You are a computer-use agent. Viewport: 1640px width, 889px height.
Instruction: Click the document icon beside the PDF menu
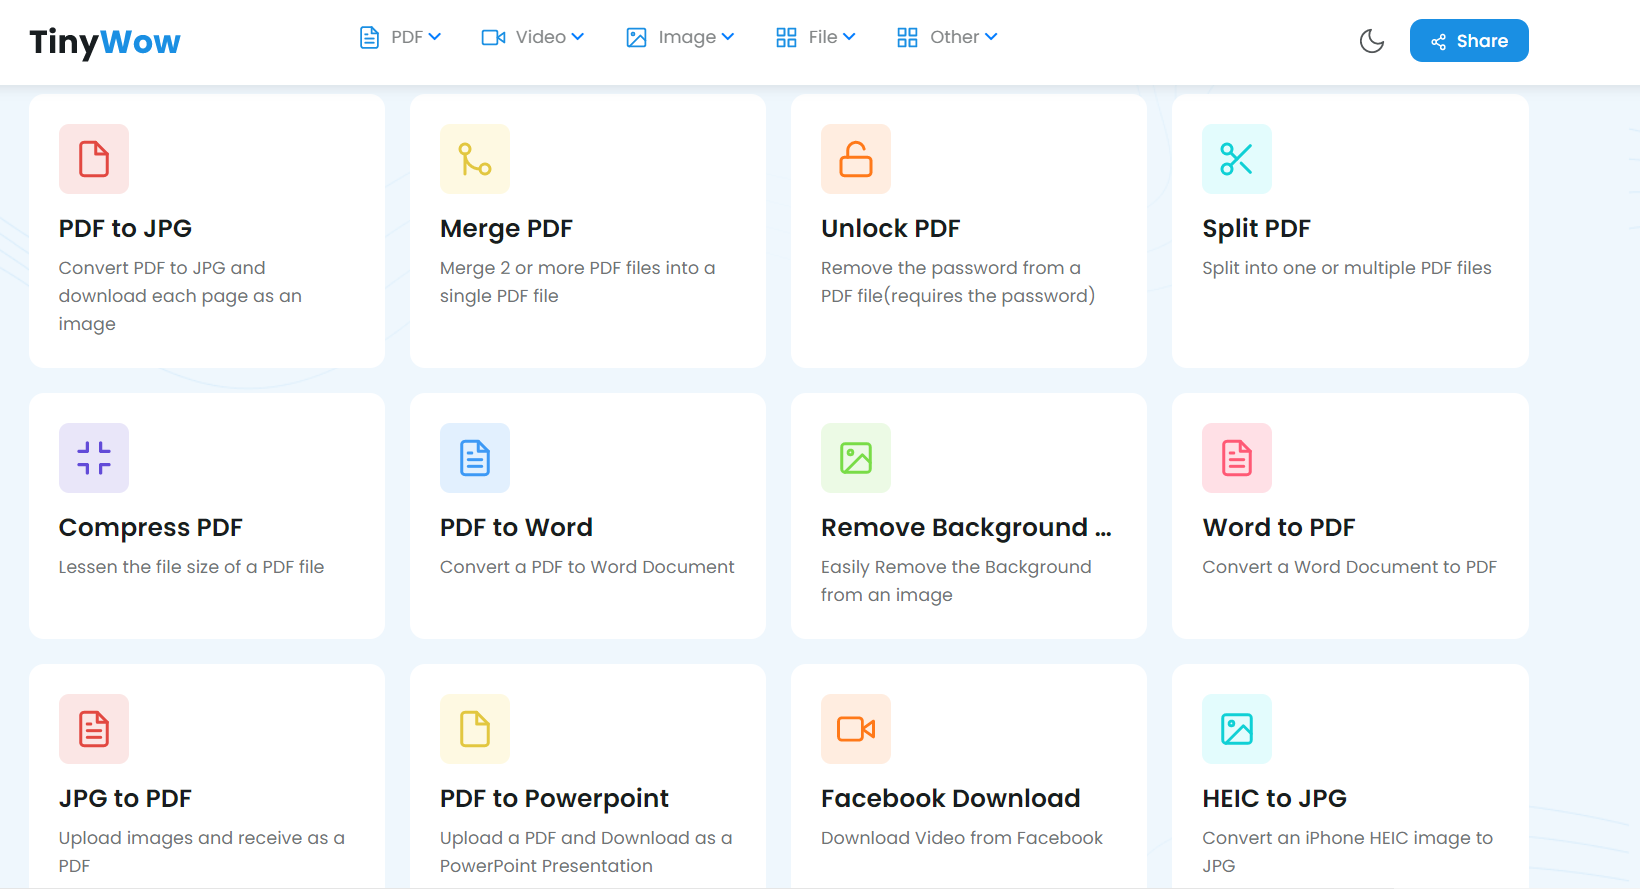(x=369, y=38)
